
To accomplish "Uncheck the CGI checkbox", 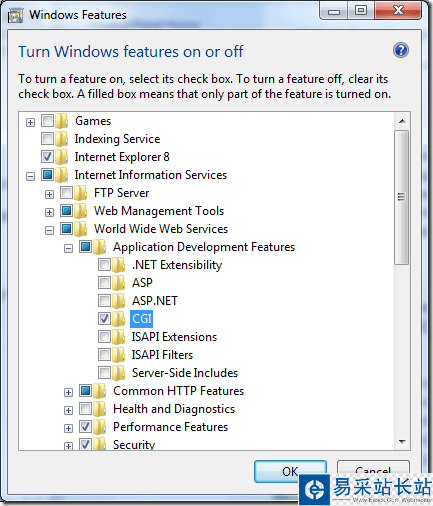I will [104, 319].
